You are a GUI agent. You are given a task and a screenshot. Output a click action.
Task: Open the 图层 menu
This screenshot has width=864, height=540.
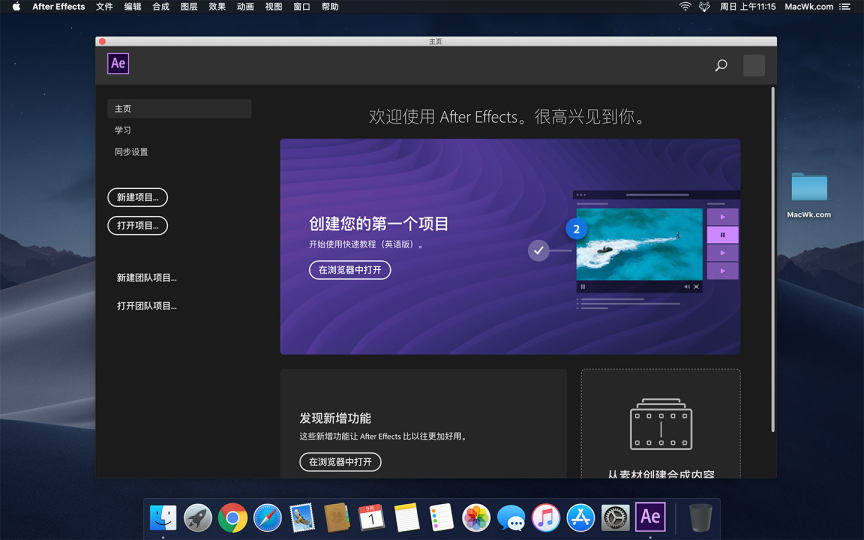pyautogui.click(x=188, y=7)
